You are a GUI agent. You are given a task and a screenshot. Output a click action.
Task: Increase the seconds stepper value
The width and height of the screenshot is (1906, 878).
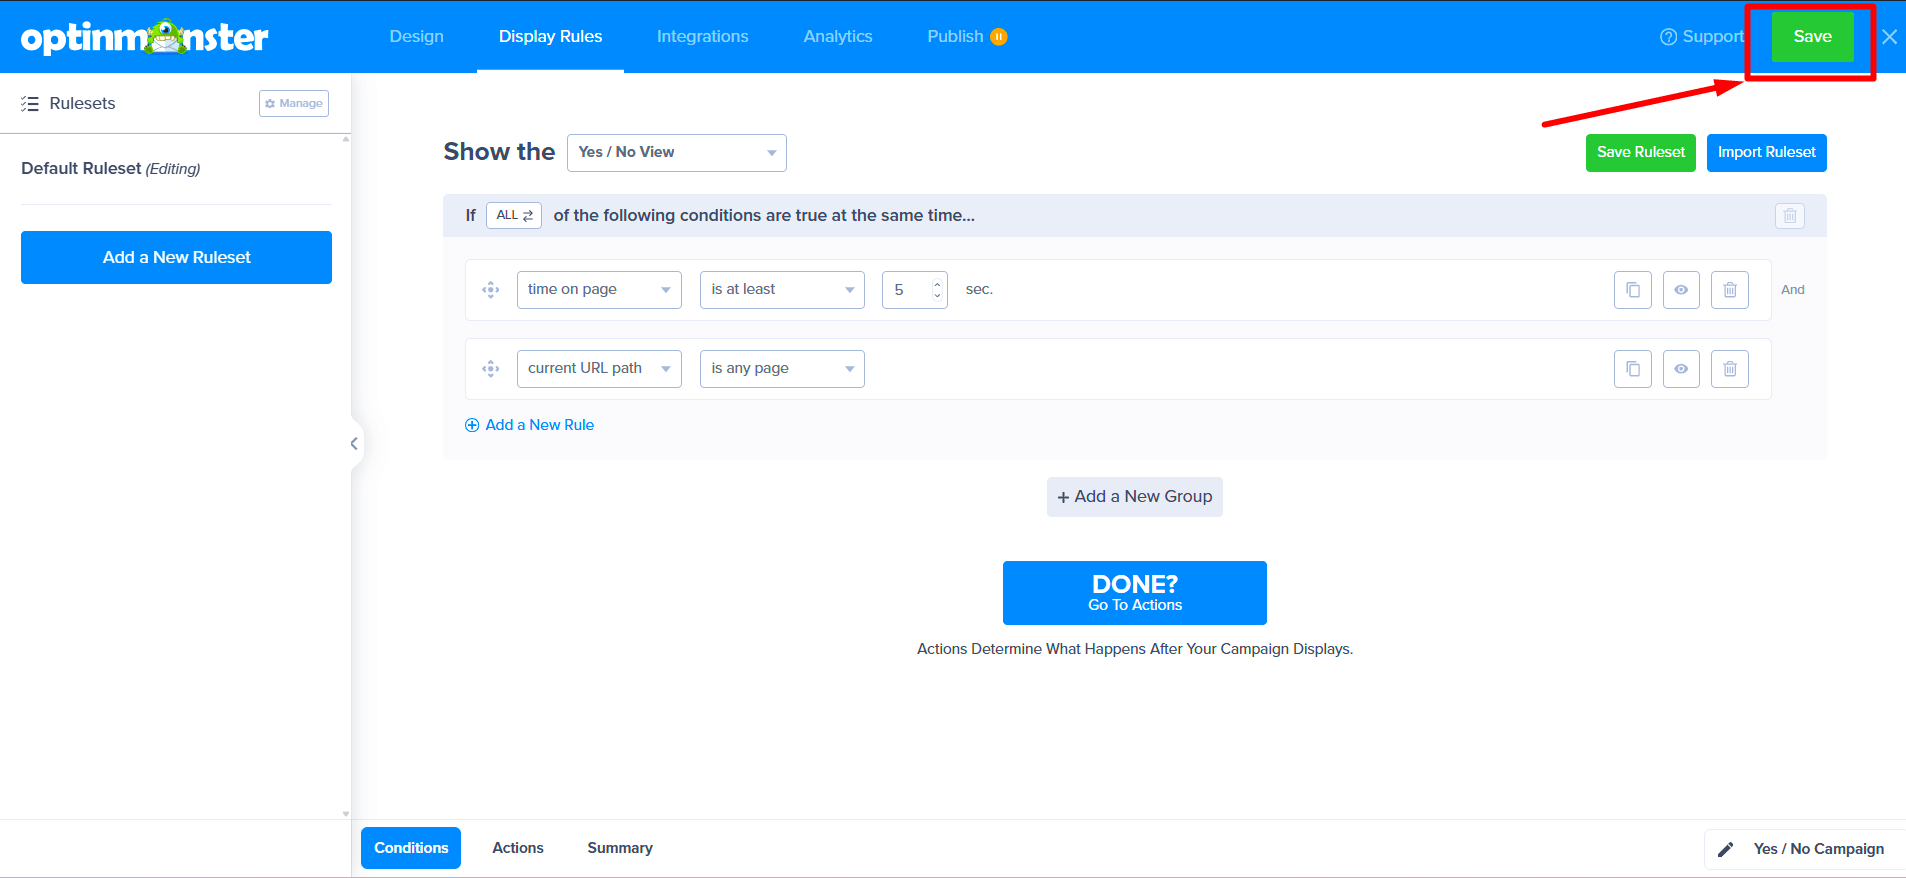(937, 284)
